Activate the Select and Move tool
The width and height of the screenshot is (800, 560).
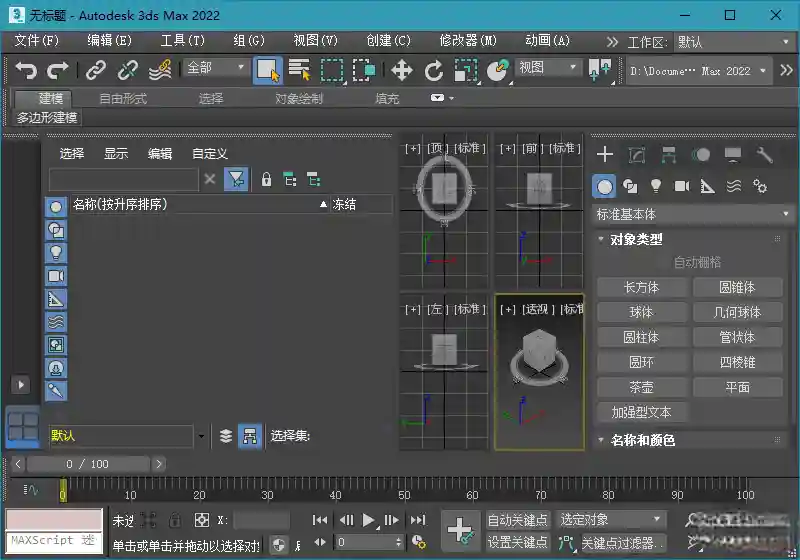[x=402, y=70]
